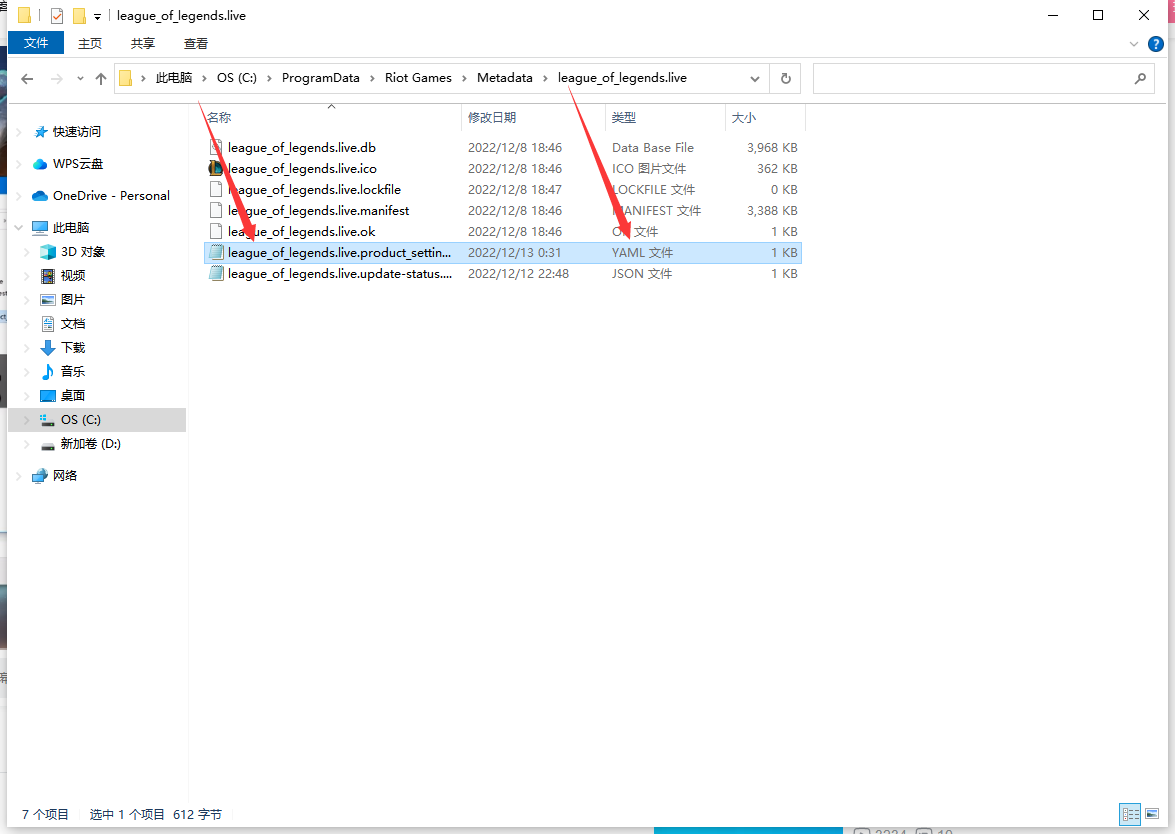Click the search magnifier icon

point(1140,78)
